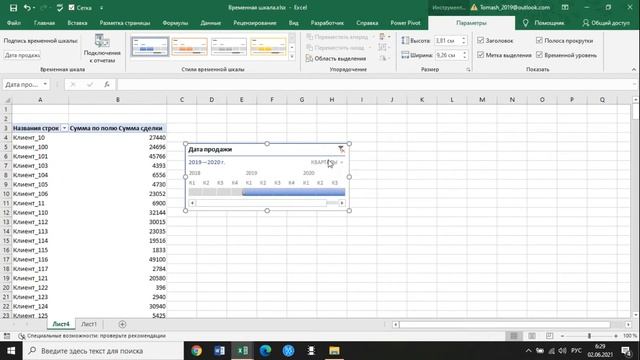Open the Разметка страницы tab
The width and height of the screenshot is (640, 360).
click(125, 23)
